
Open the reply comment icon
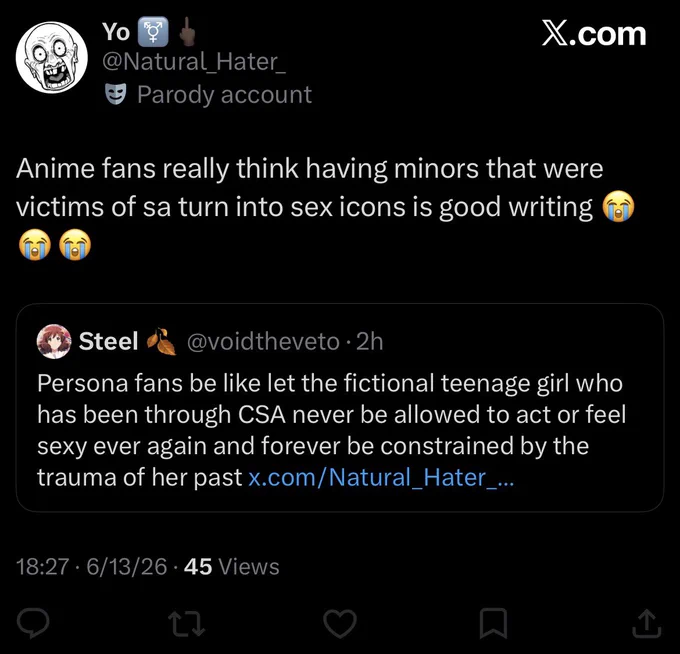pyautogui.click(x=33, y=623)
